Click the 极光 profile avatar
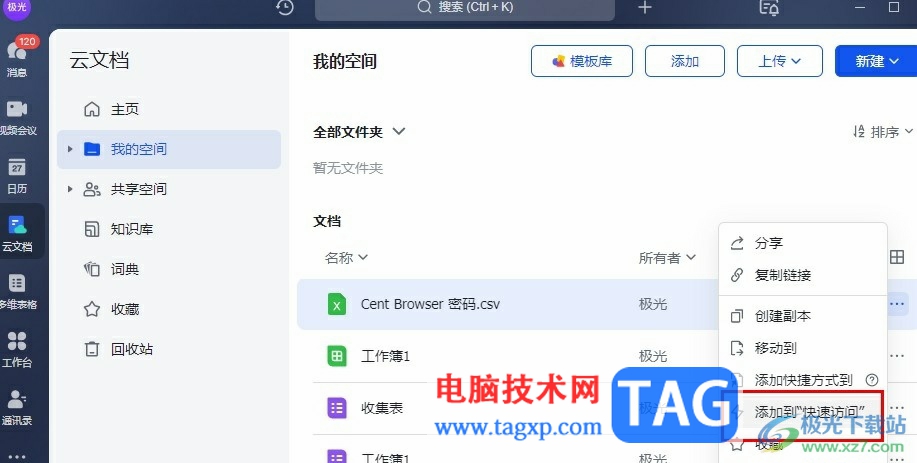 [17, 7]
